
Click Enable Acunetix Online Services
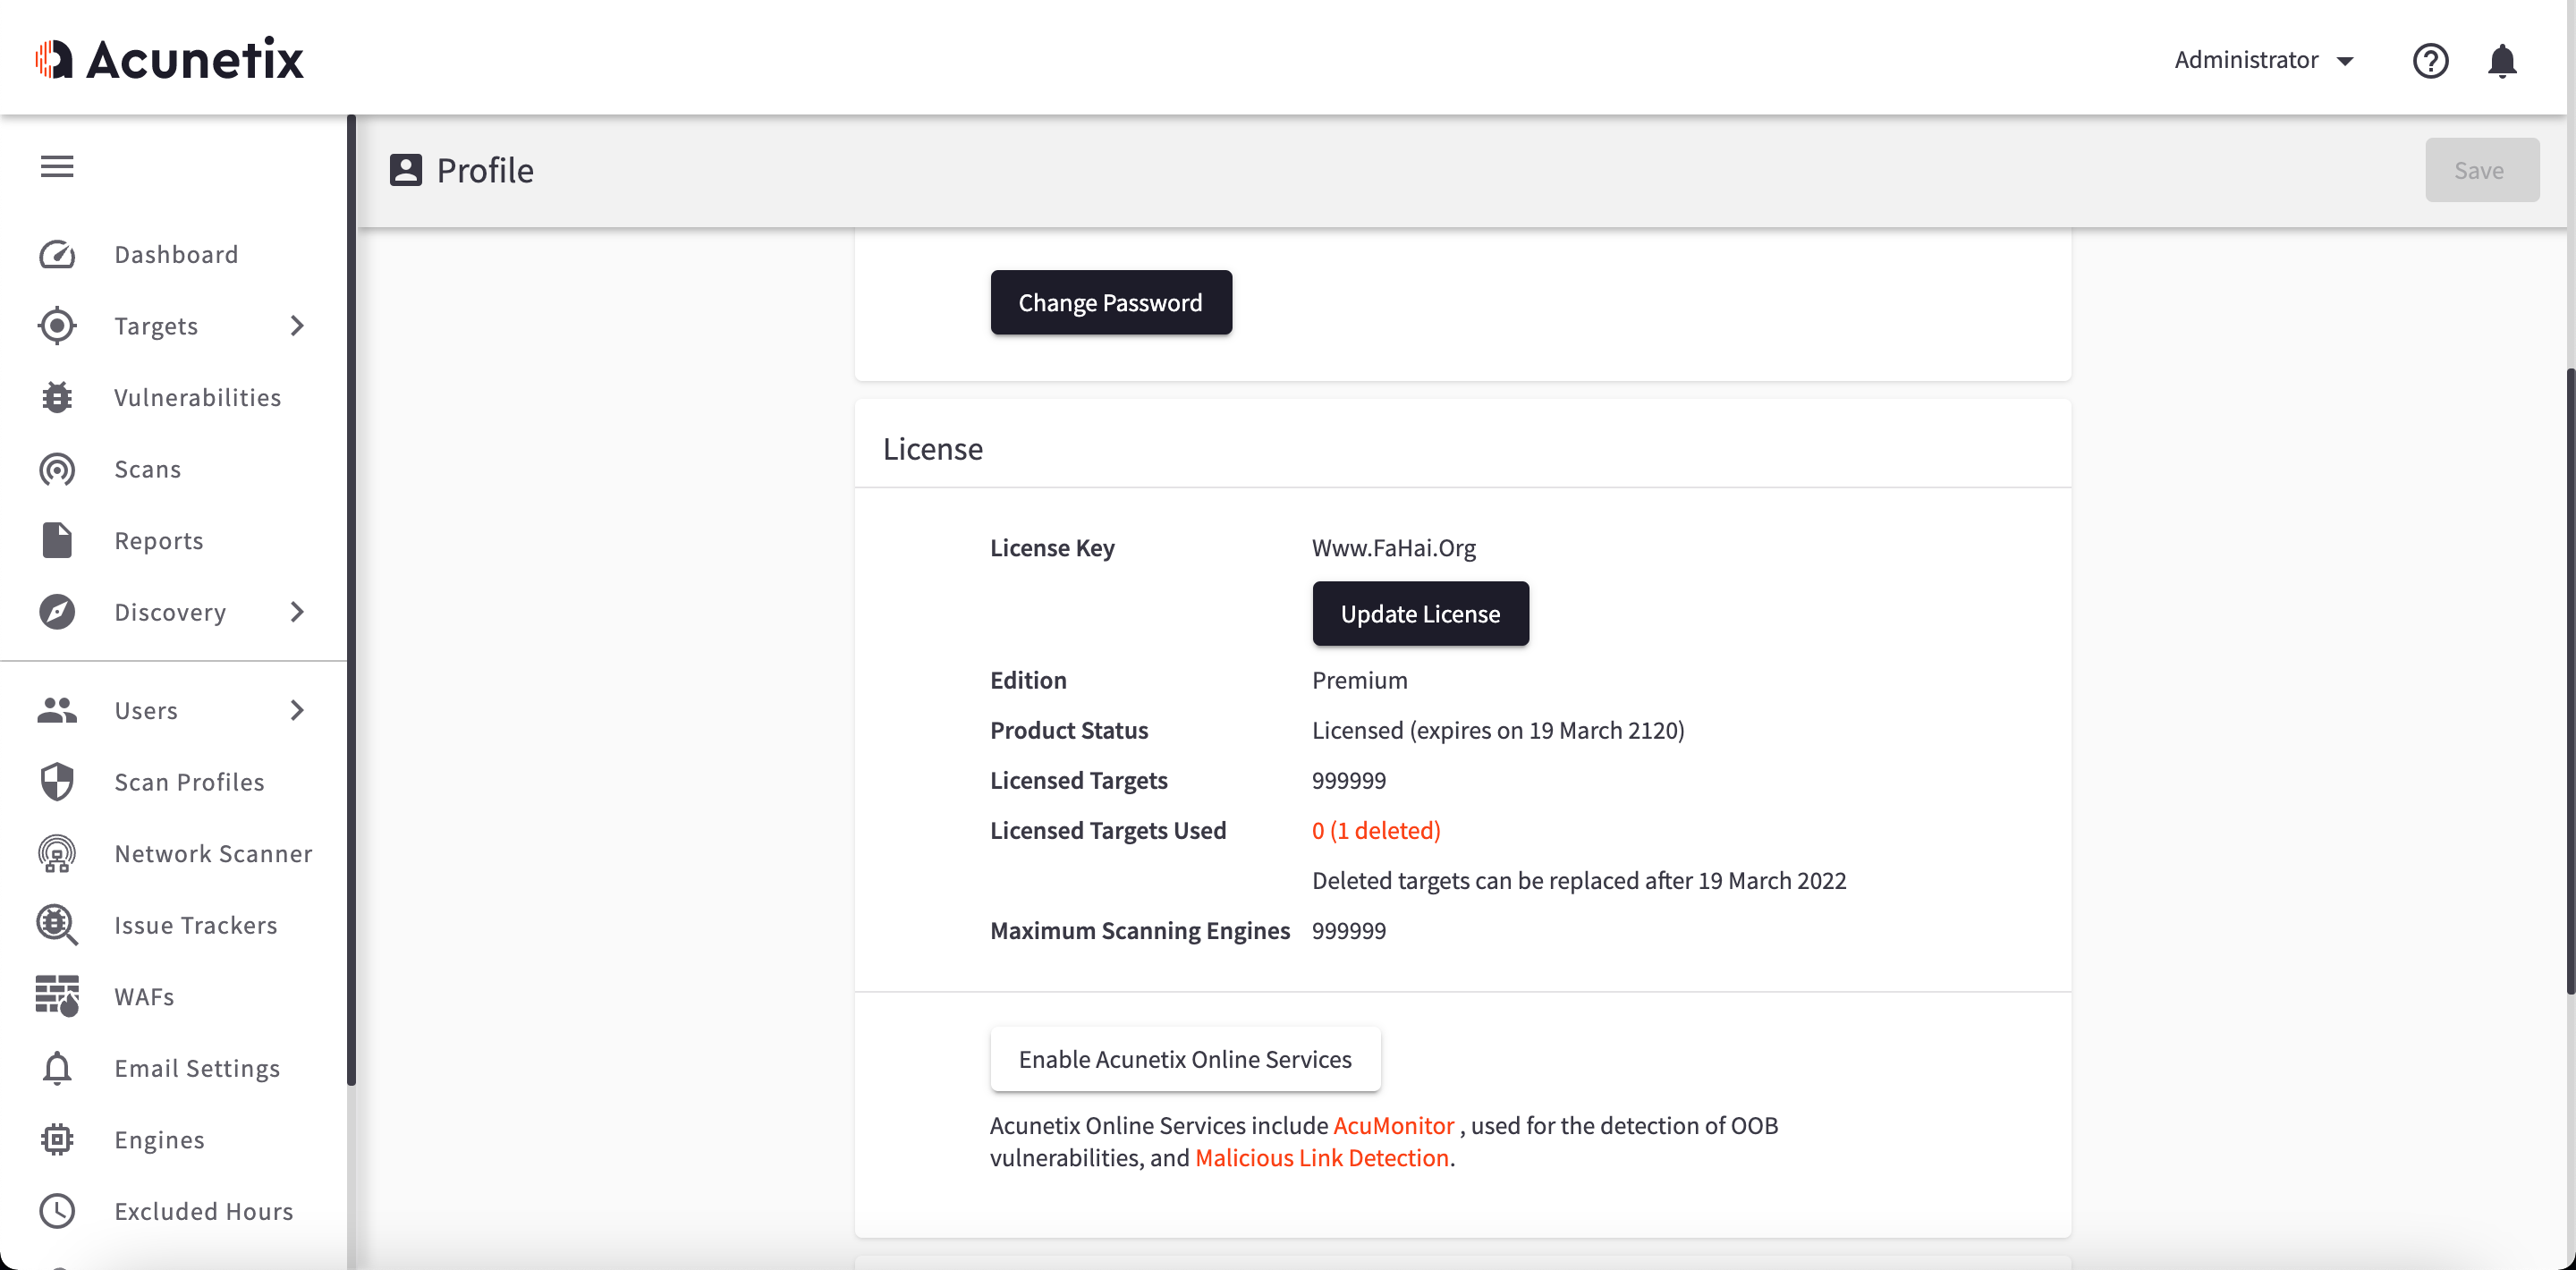point(1185,1058)
